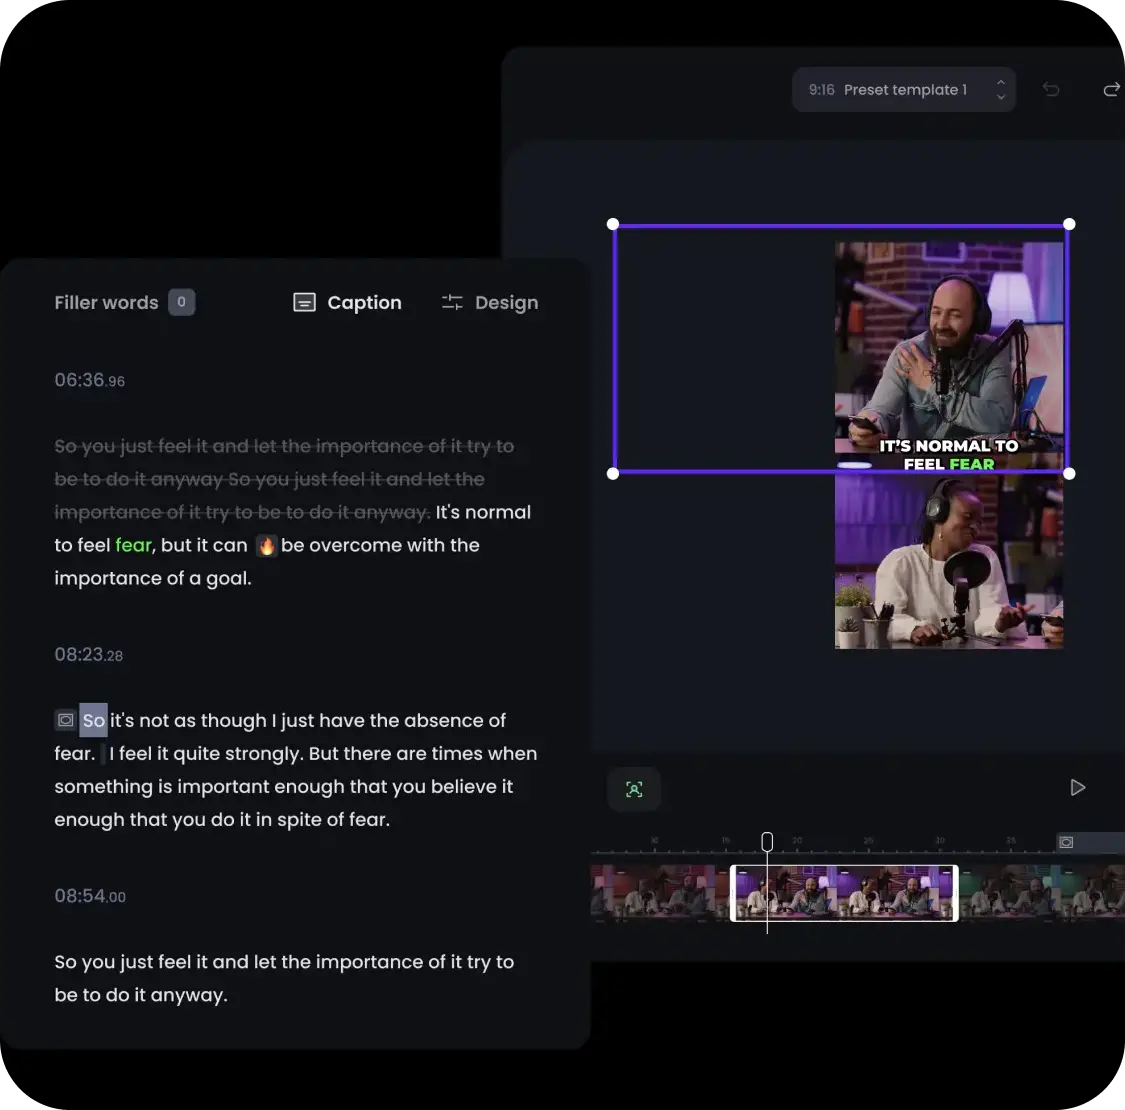Select the Caption panel icon

(303, 301)
